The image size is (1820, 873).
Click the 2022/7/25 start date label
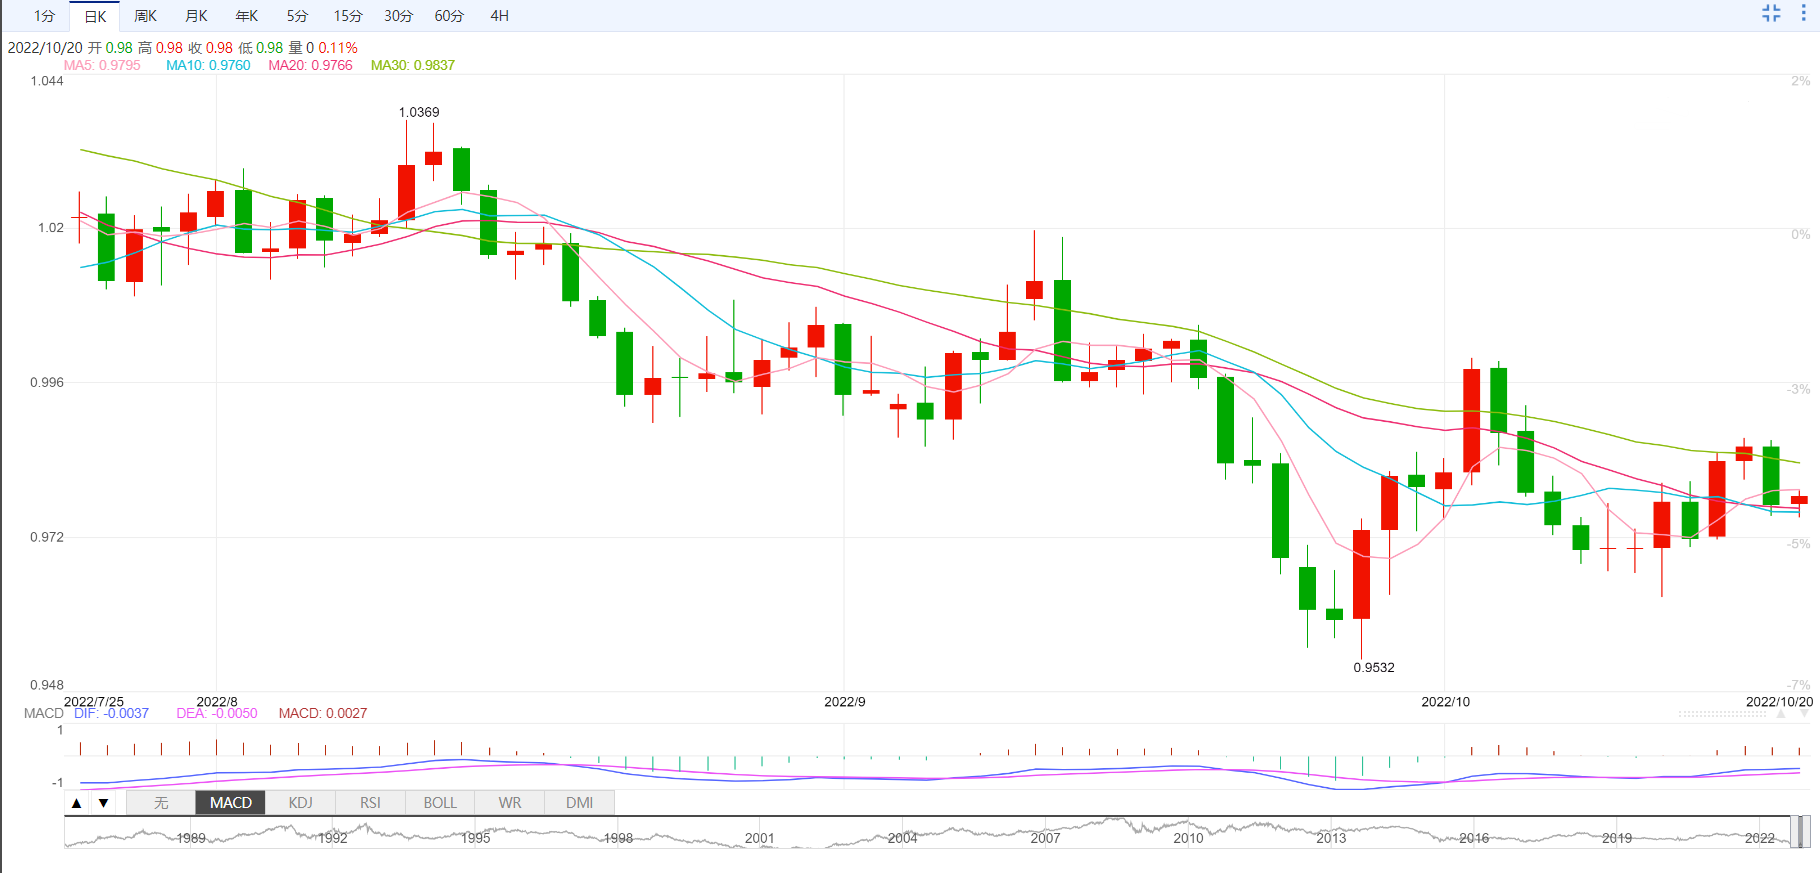click(x=94, y=702)
